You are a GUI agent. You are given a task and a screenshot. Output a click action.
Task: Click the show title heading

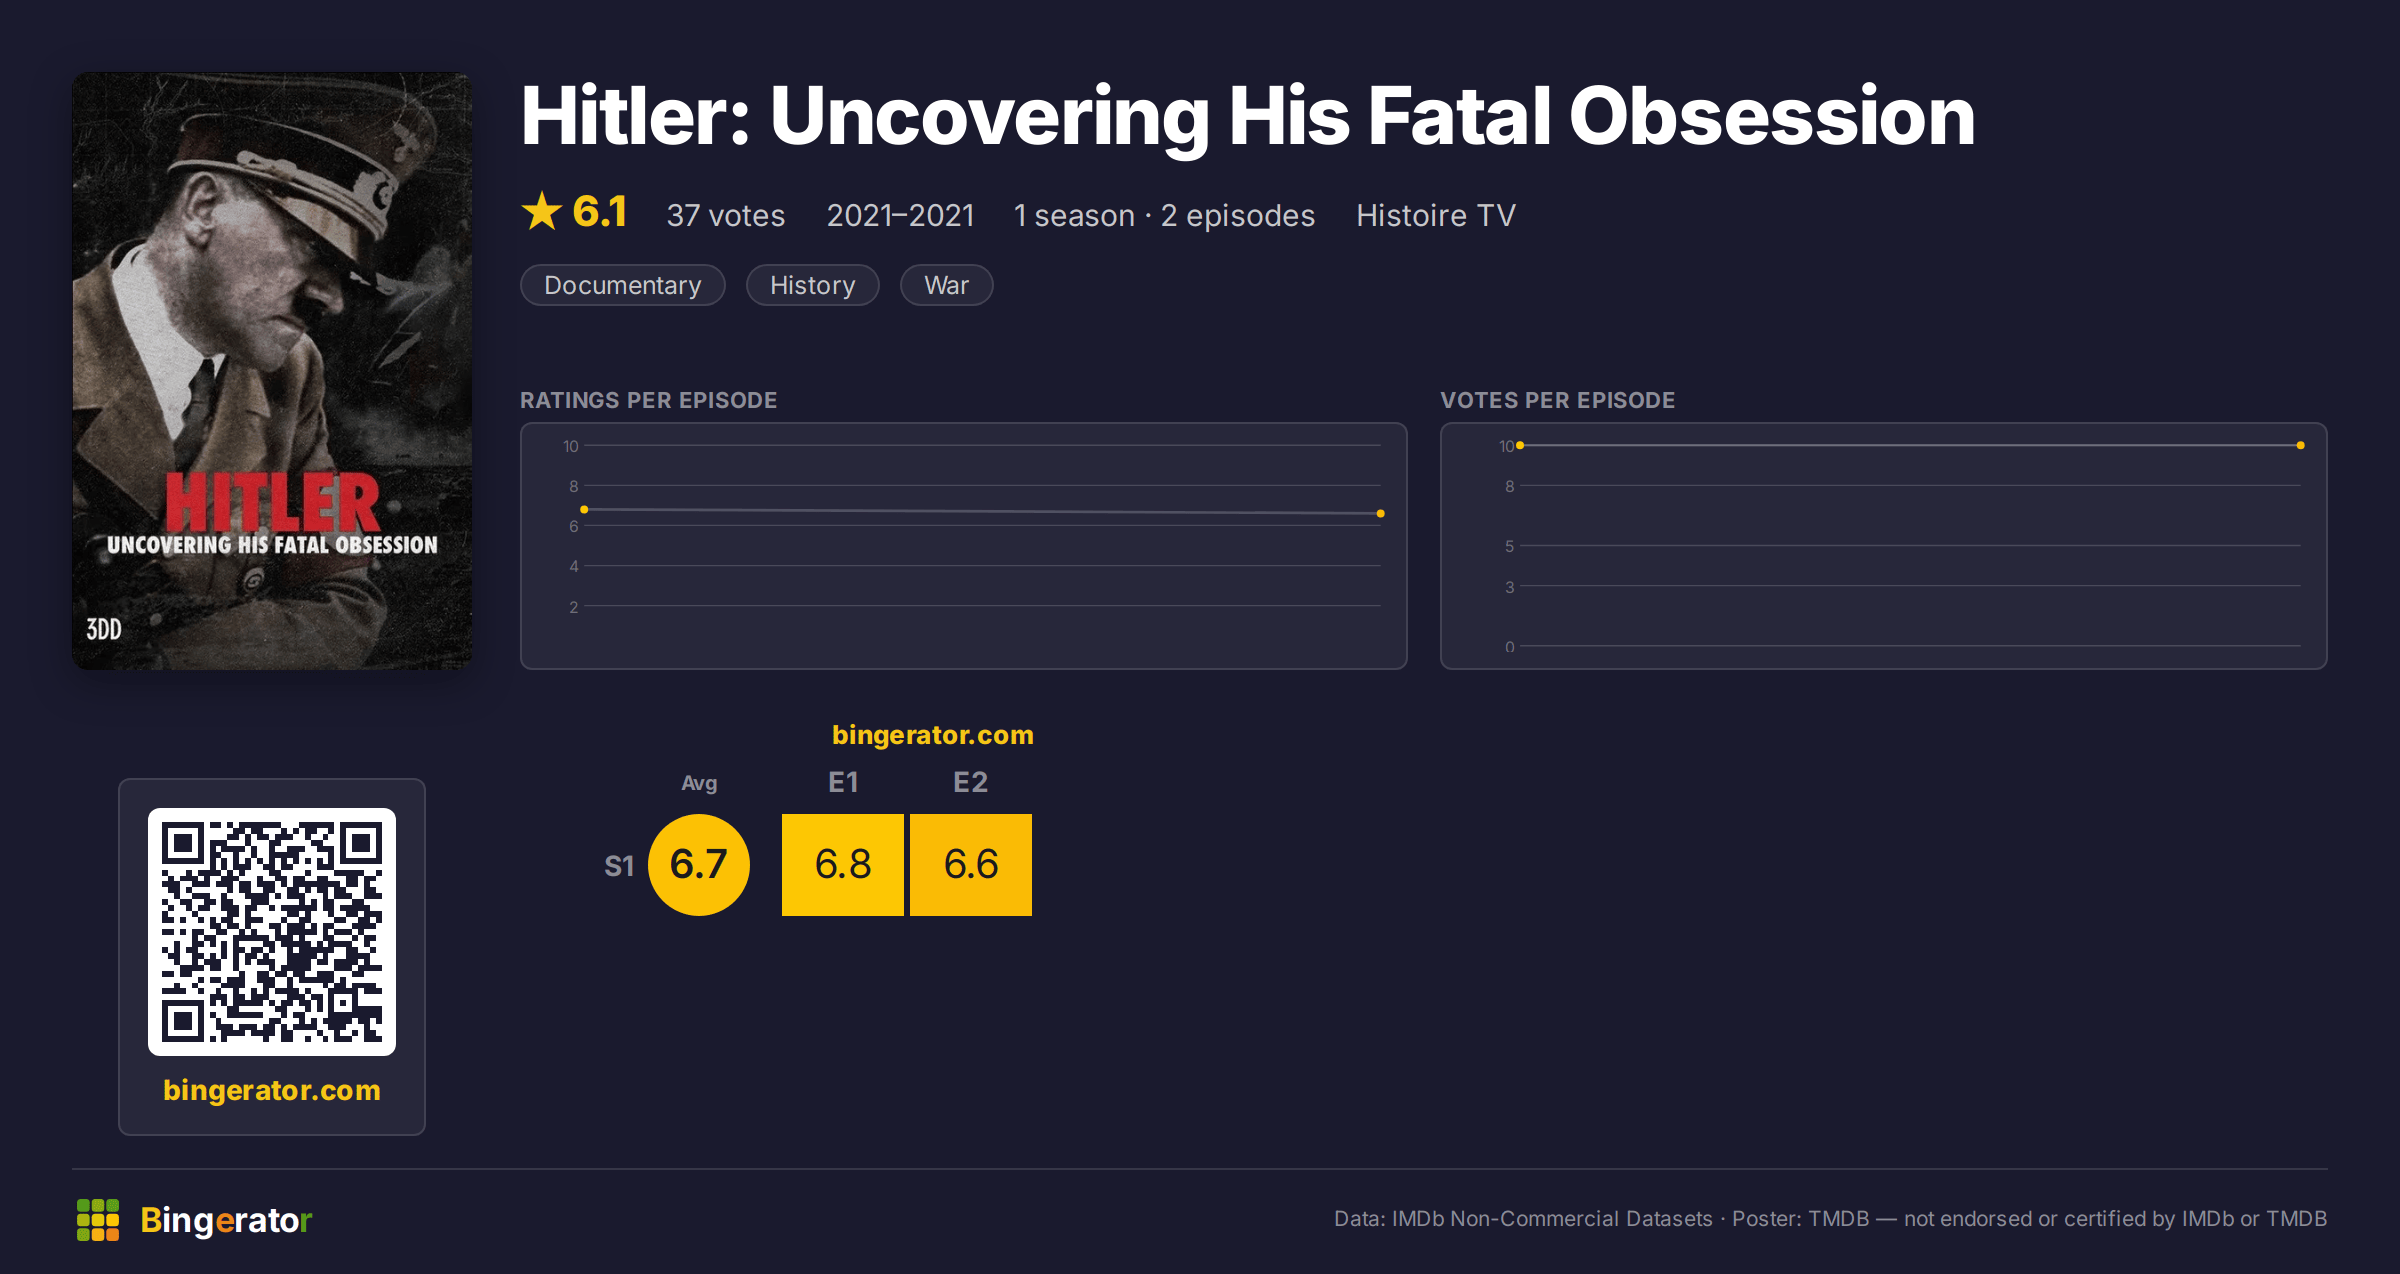[x=1248, y=116]
